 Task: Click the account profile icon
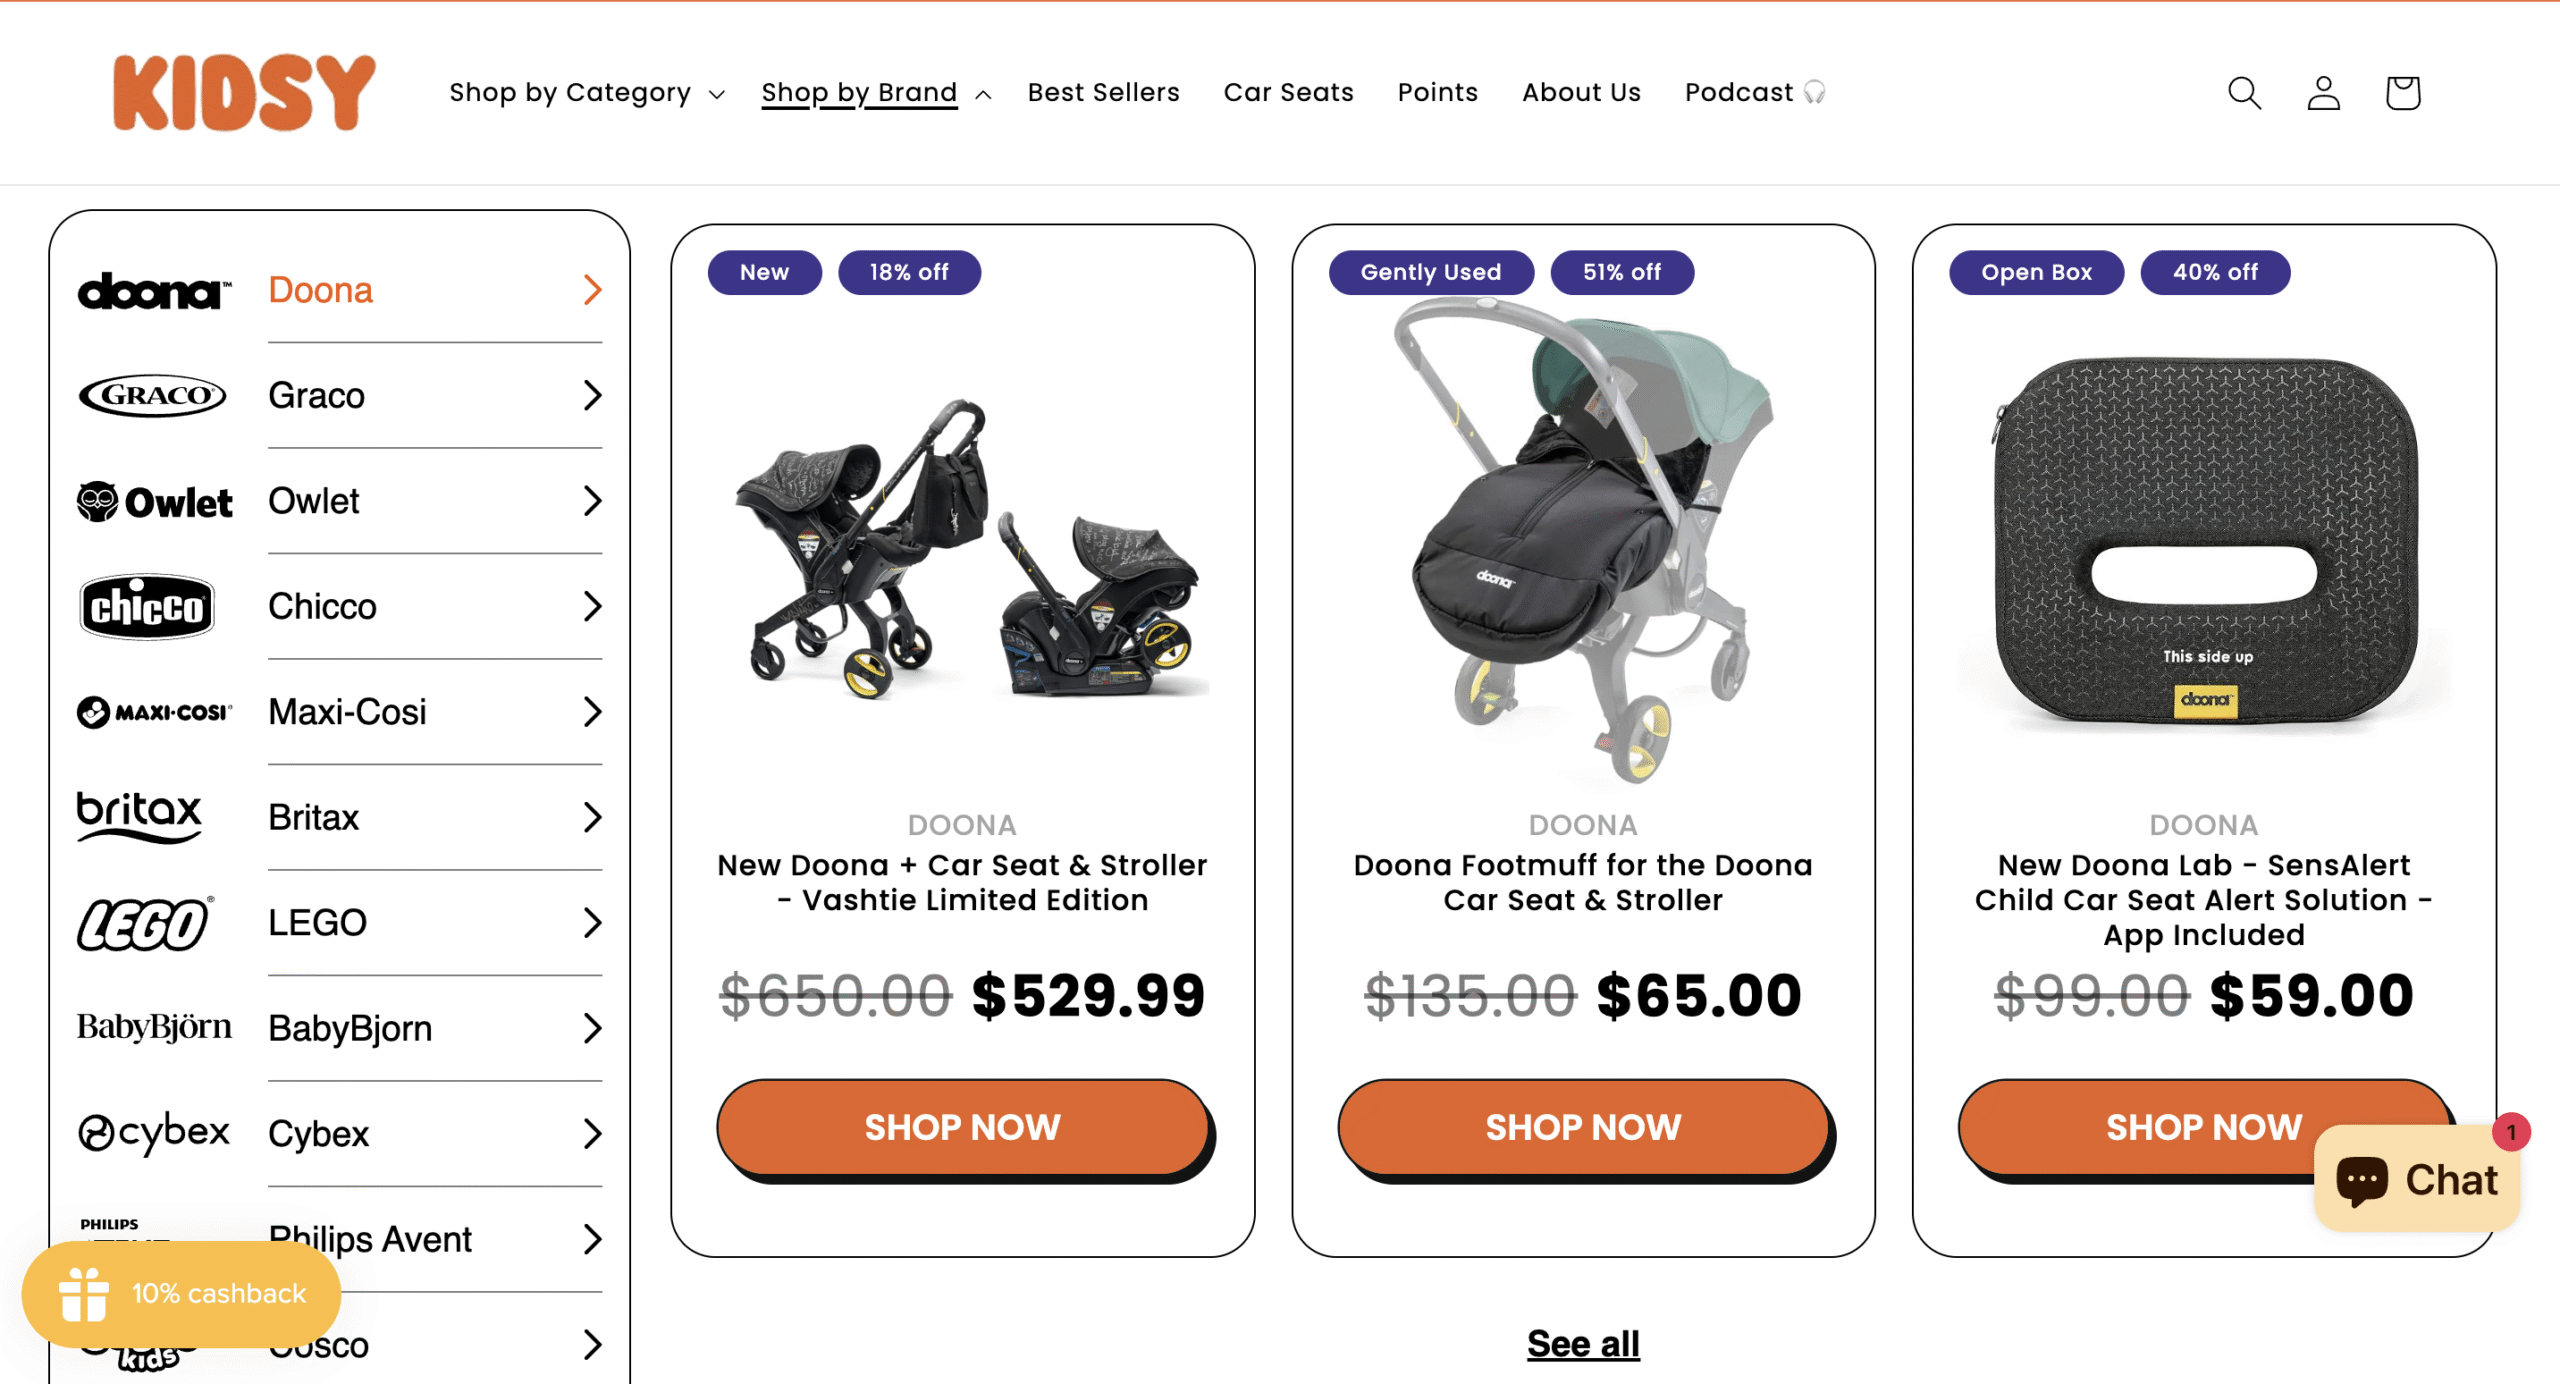coord(2323,93)
